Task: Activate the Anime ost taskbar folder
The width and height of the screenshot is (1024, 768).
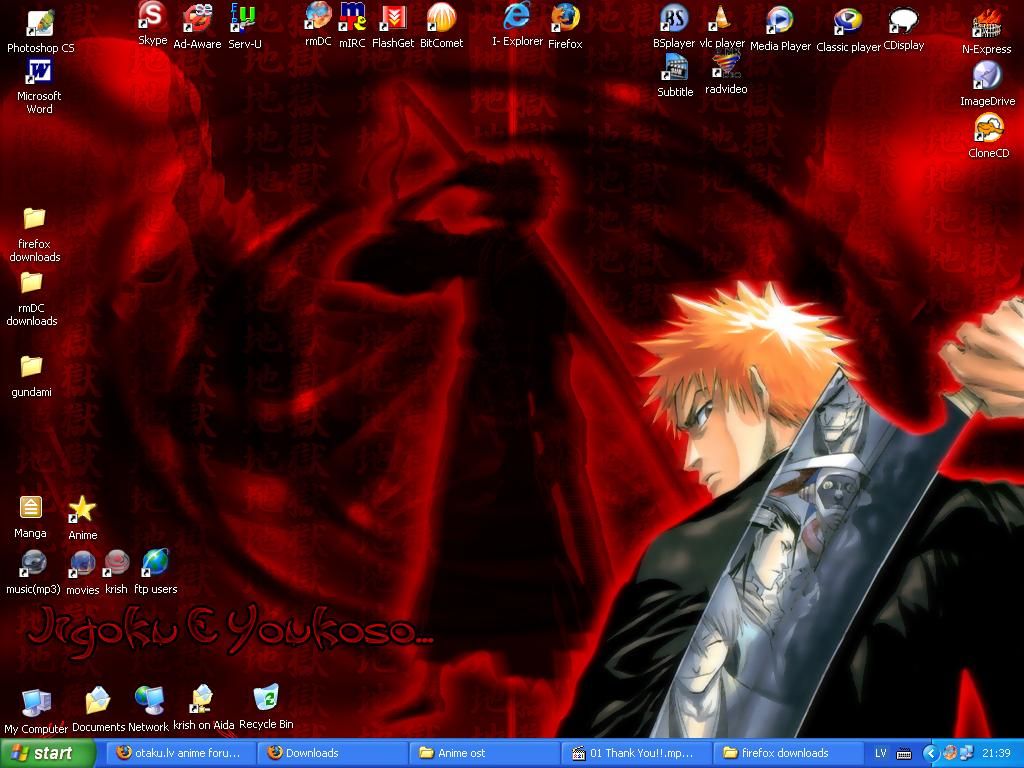Action: 483,753
